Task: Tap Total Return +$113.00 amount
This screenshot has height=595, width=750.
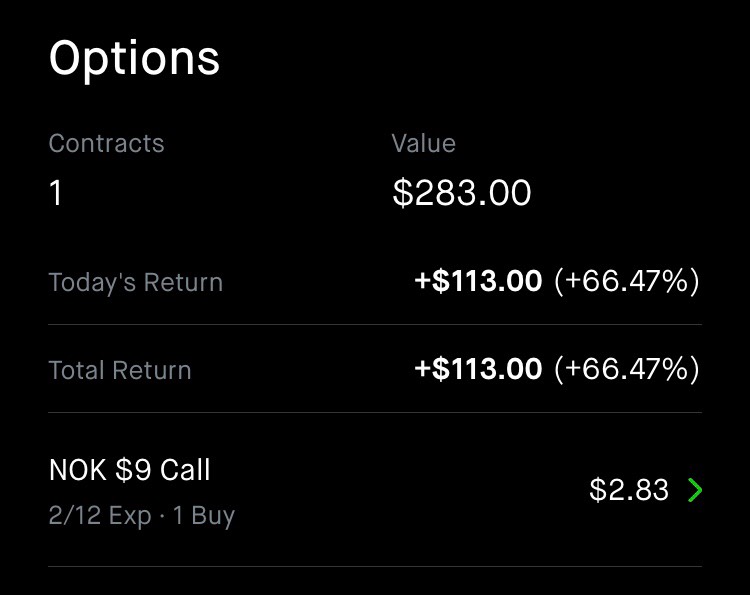Action: (478, 369)
